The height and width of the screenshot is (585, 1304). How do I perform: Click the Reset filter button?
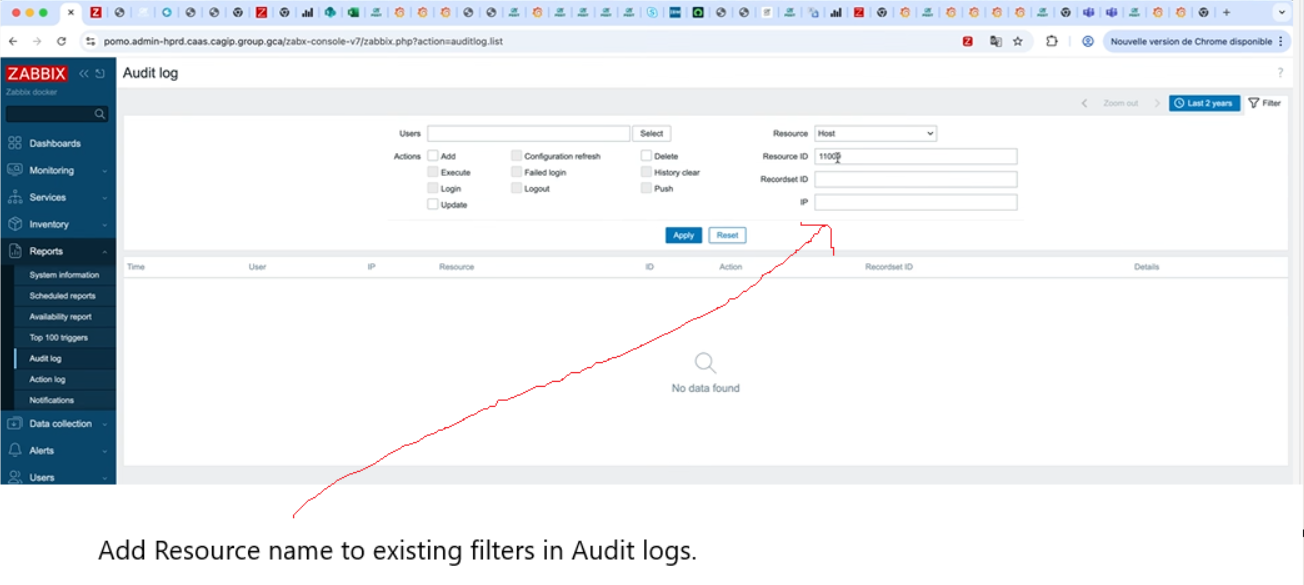[x=727, y=236]
